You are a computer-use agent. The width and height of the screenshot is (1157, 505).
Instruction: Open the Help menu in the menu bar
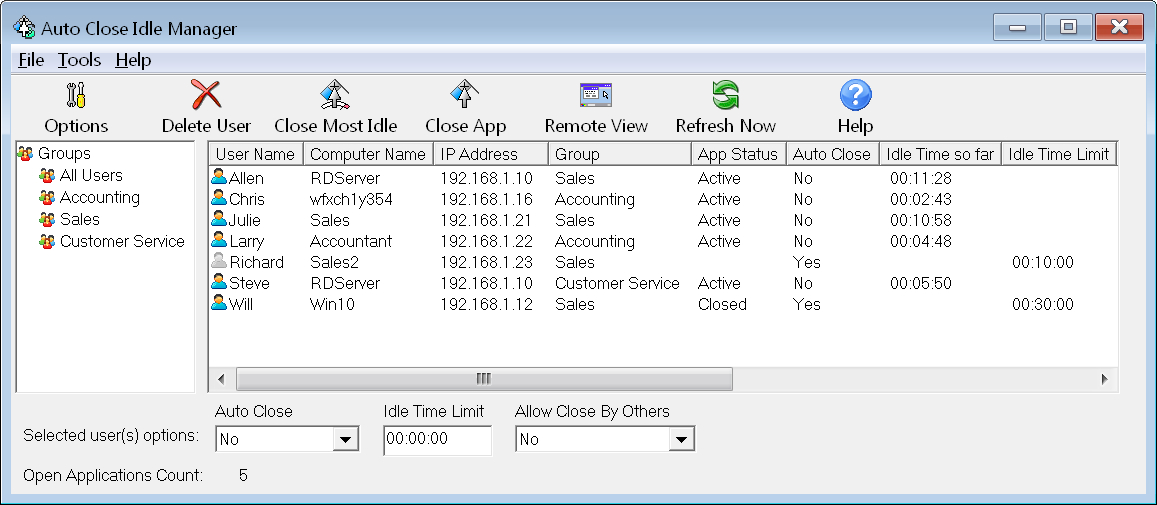tap(134, 61)
